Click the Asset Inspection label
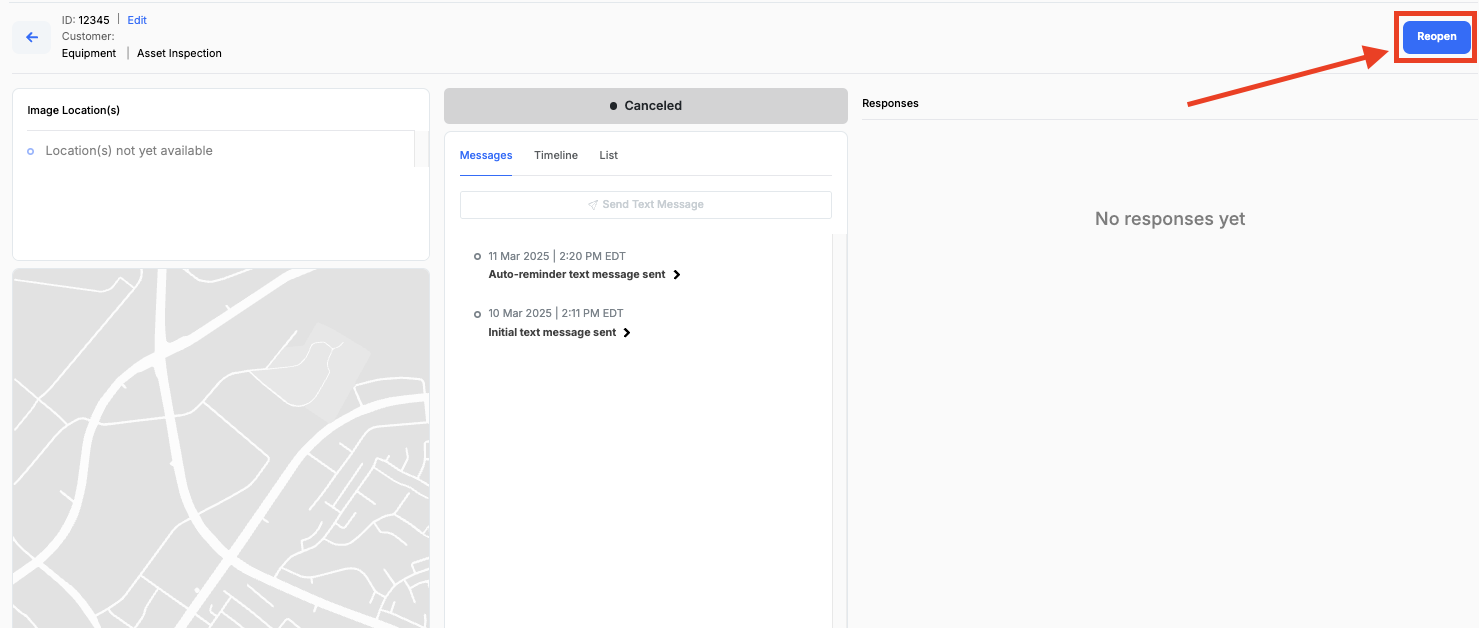The width and height of the screenshot is (1479, 628). pyautogui.click(x=179, y=53)
